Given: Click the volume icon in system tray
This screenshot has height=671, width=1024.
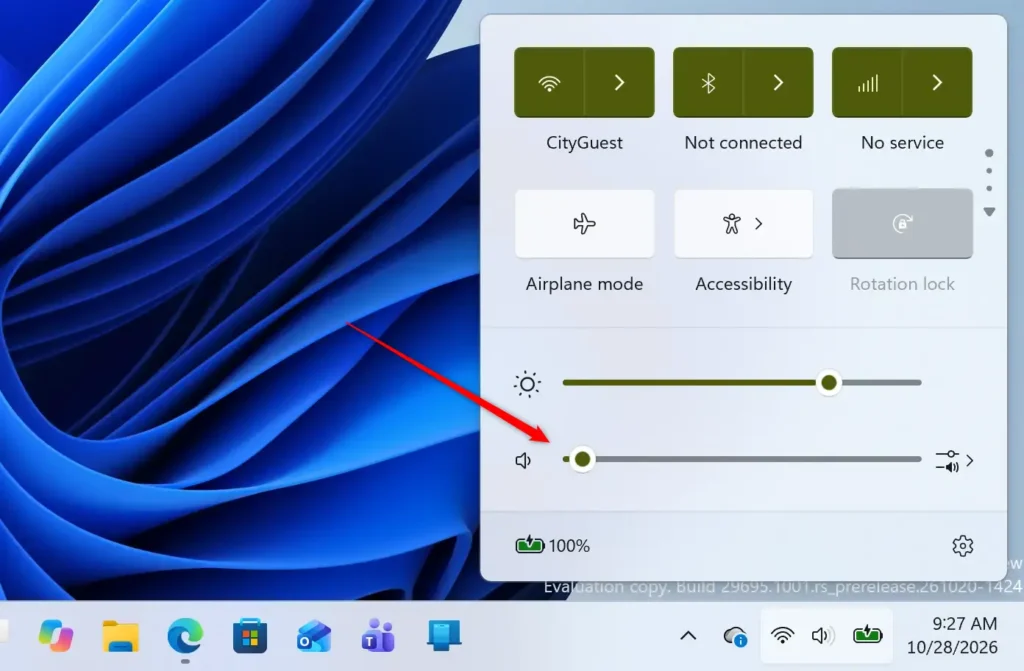Looking at the screenshot, I should click(x=823, y=635).
